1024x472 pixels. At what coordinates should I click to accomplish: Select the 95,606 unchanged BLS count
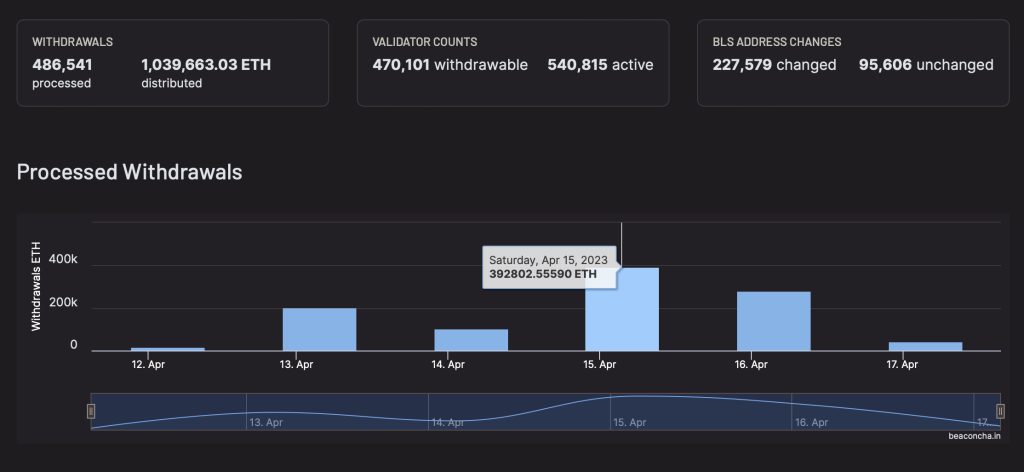(x=926, y=65)
